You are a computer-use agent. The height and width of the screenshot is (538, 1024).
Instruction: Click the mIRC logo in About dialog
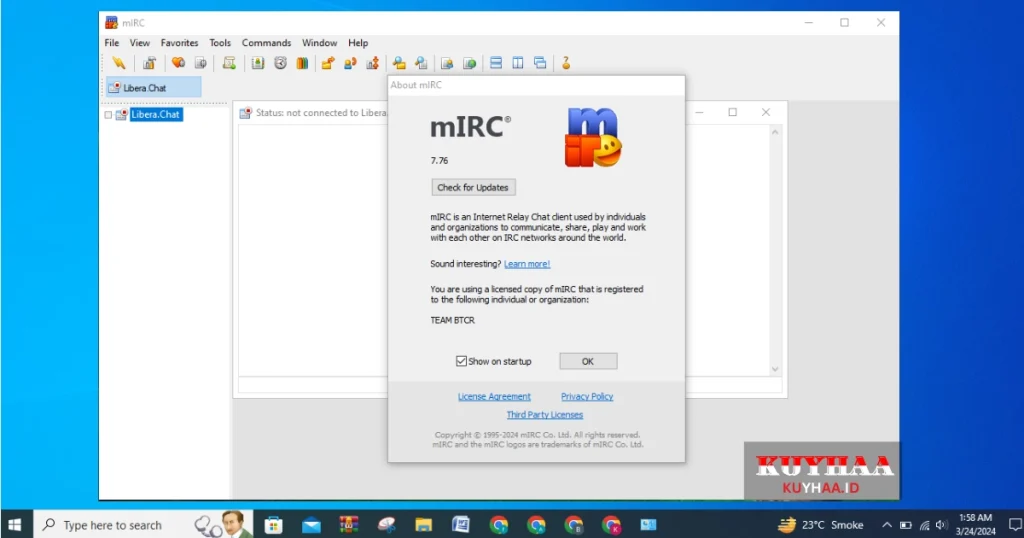pyautogui.click(x=593, y=137)
